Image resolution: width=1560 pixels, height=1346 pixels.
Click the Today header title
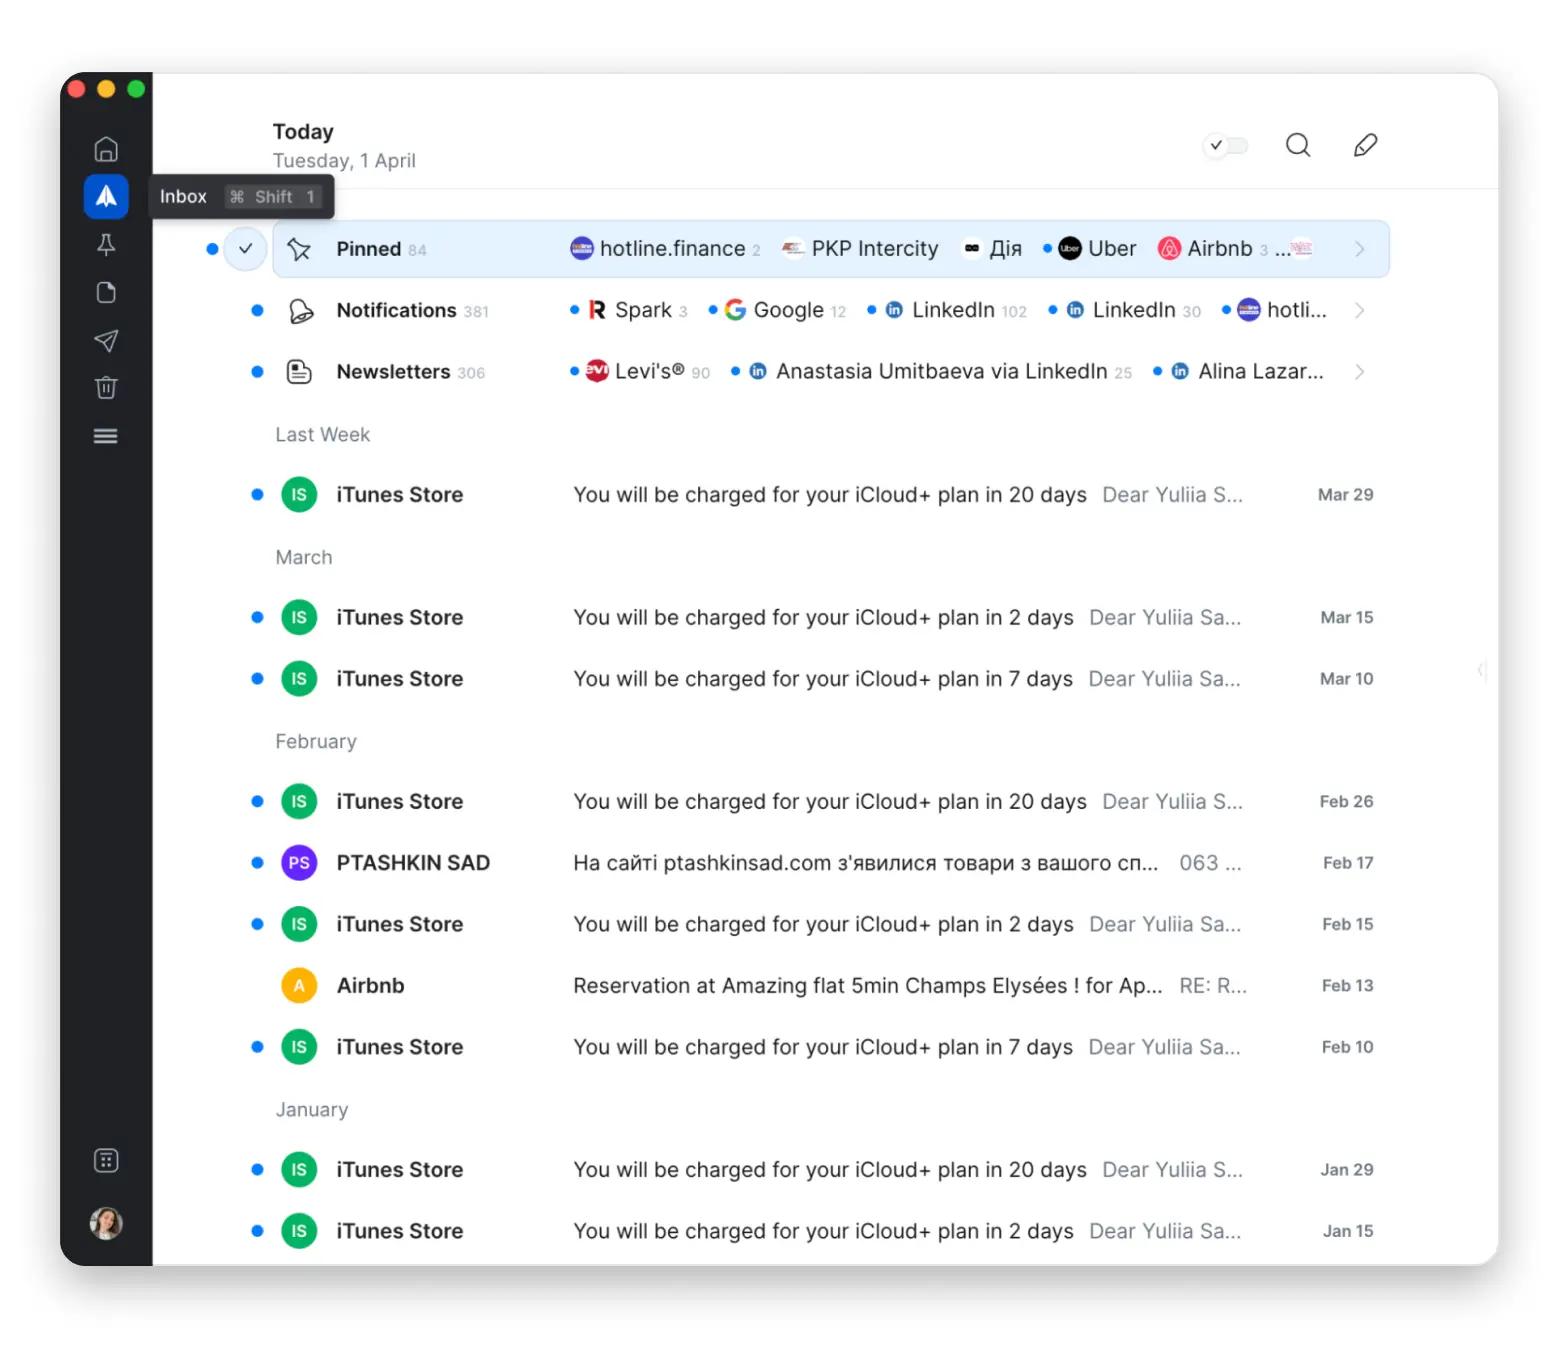(303, 132)
